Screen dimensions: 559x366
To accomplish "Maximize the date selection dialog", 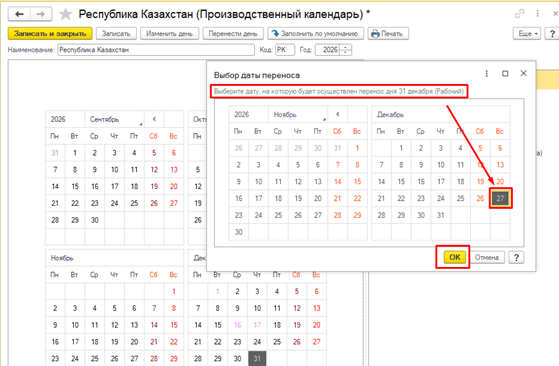I will pyautogui.click(x=505, y=73).
